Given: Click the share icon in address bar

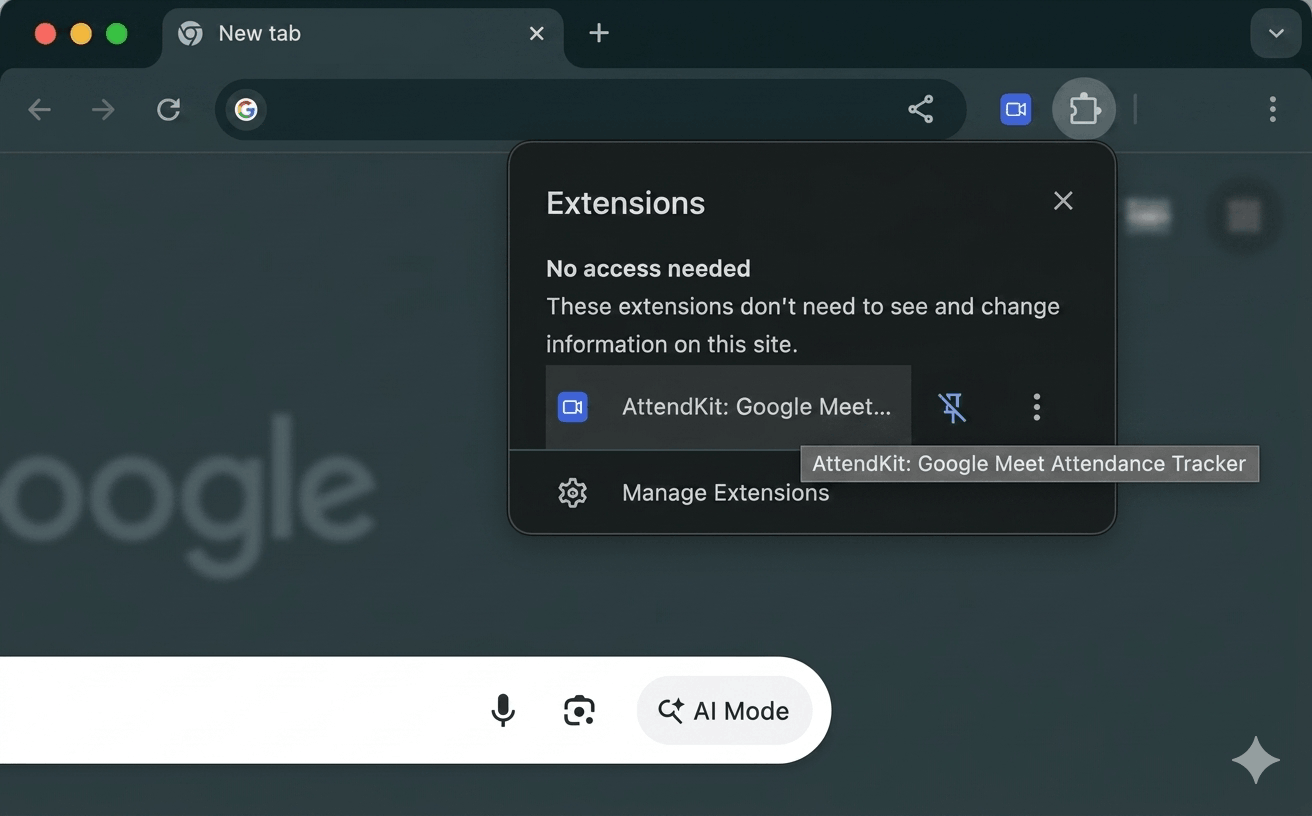Looking at the screenshot, I should click(921, 109).
